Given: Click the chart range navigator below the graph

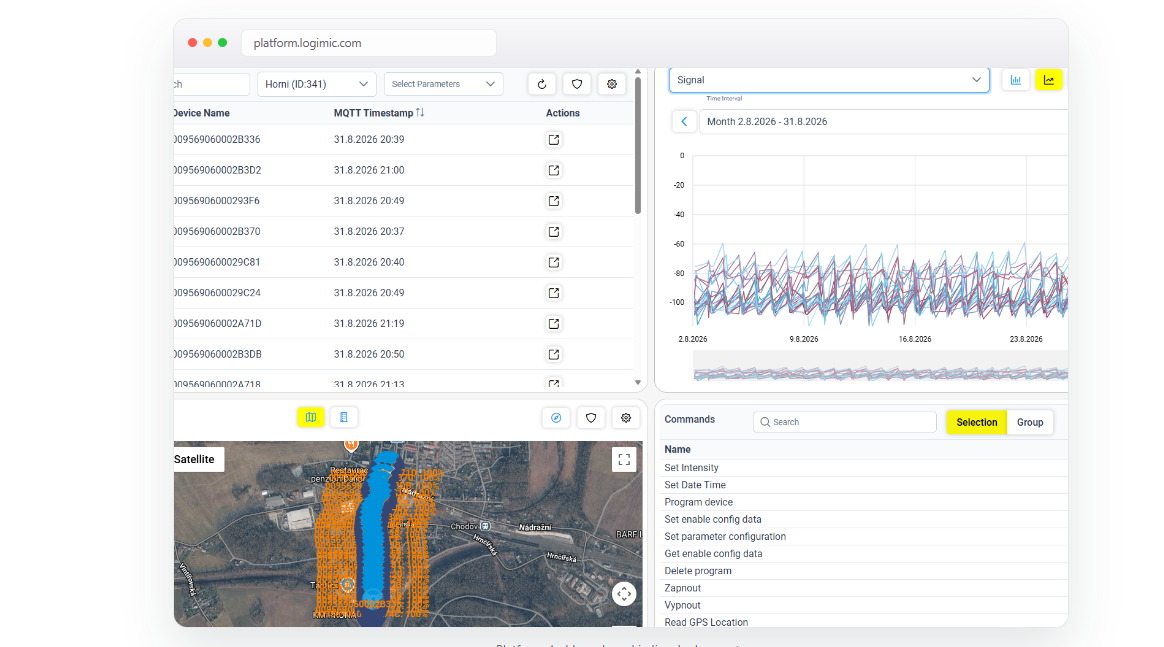Looking at the screenshot, I should pos(880,367).
